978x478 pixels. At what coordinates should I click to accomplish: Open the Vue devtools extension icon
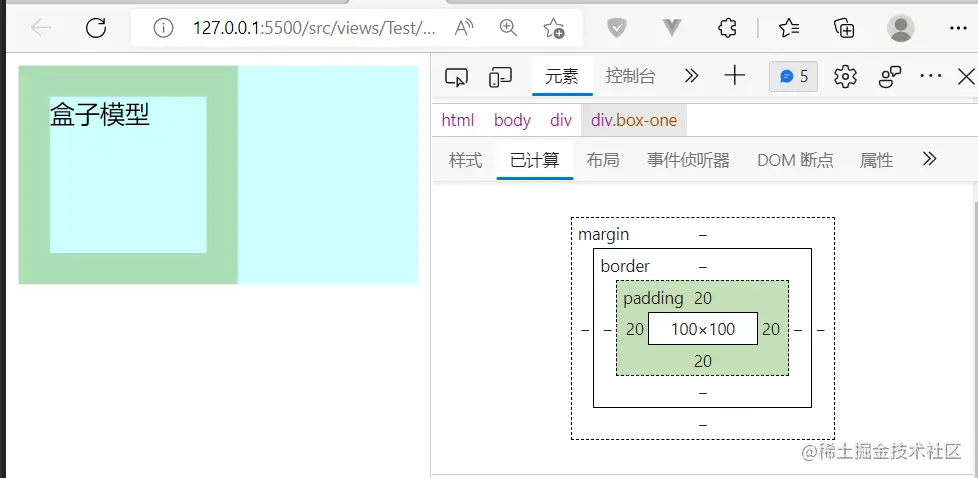[672, 28]
